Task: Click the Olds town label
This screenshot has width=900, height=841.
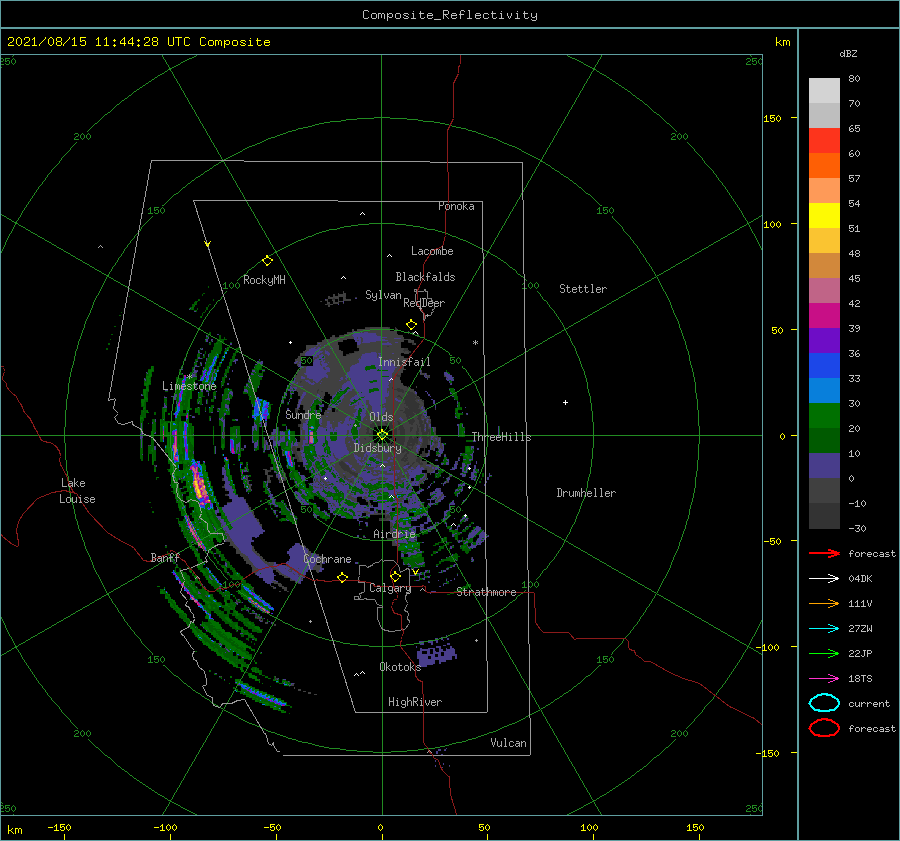Action: [381, 417]
